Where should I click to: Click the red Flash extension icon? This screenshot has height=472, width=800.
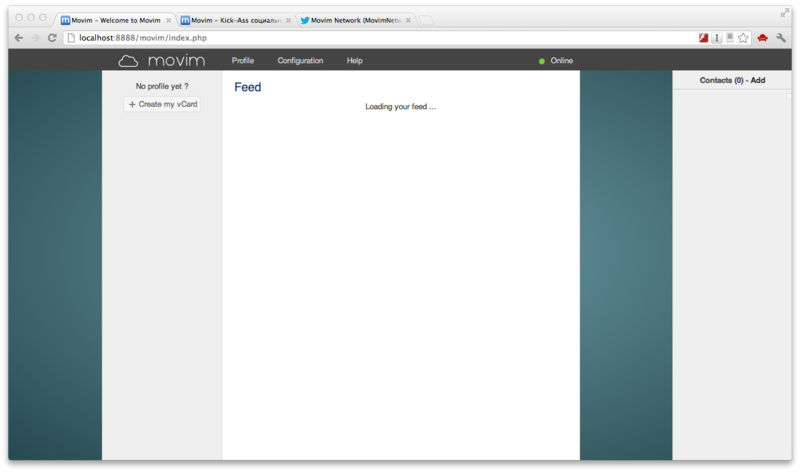(x=703, y=37)
